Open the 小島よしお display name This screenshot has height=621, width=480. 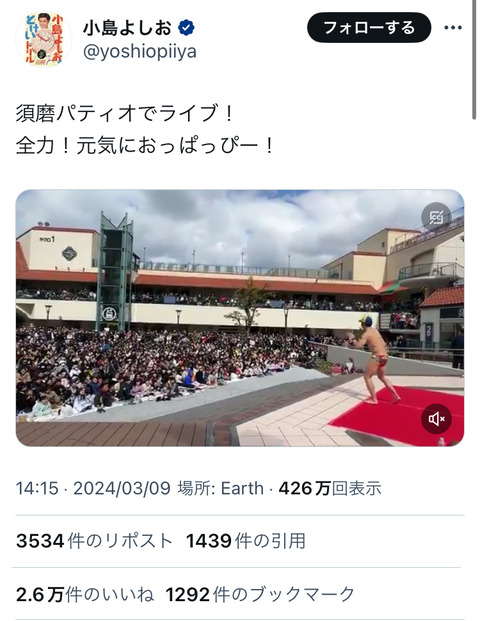coord(127,28)
